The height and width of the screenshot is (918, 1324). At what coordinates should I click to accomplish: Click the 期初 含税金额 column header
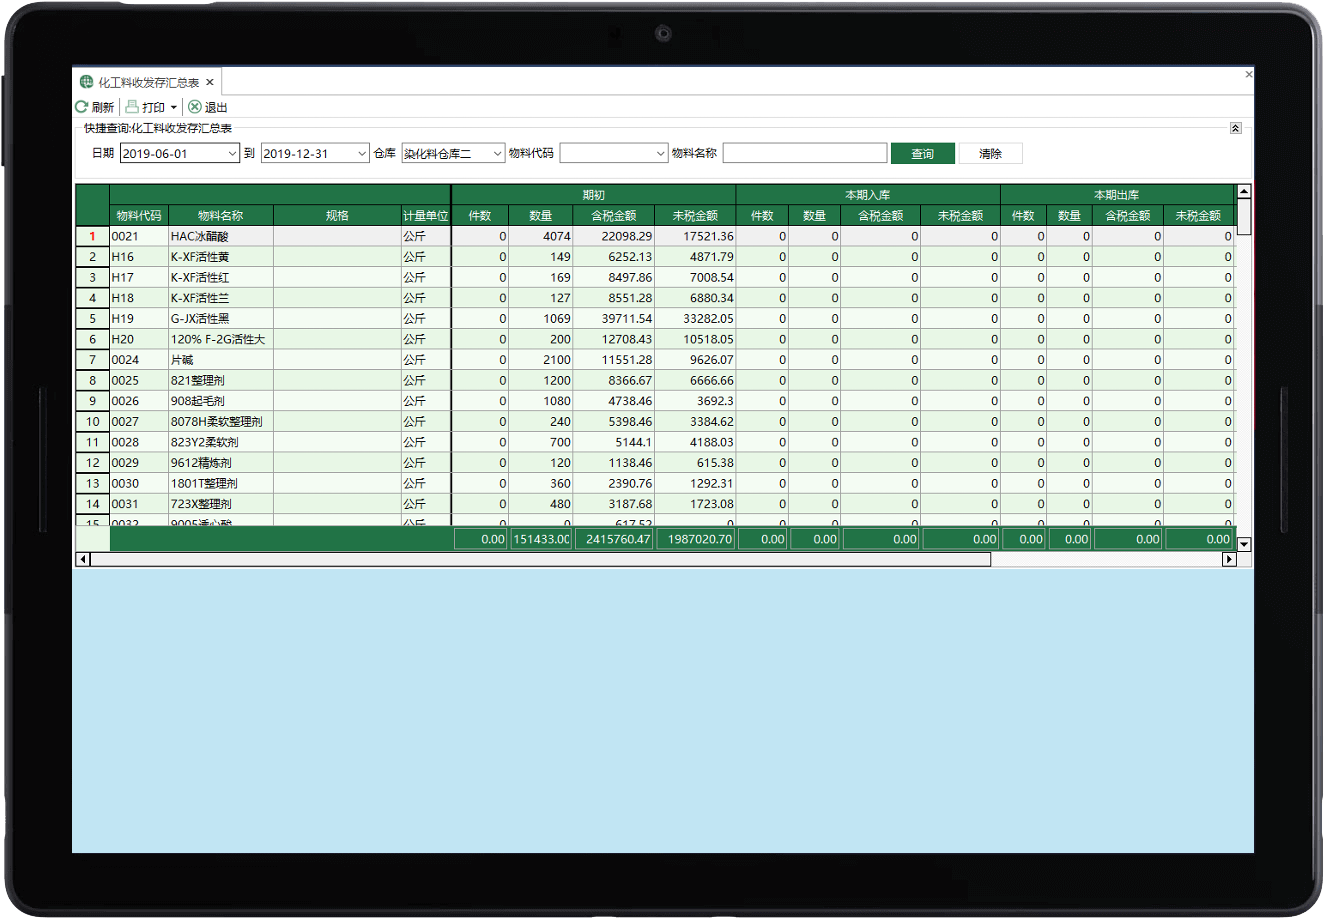click(614, 216)
